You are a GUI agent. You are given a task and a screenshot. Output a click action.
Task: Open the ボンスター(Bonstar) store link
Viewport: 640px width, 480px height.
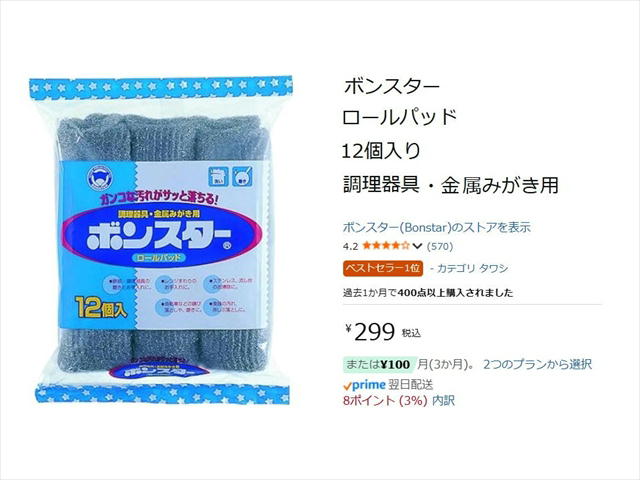pos(437,227)
